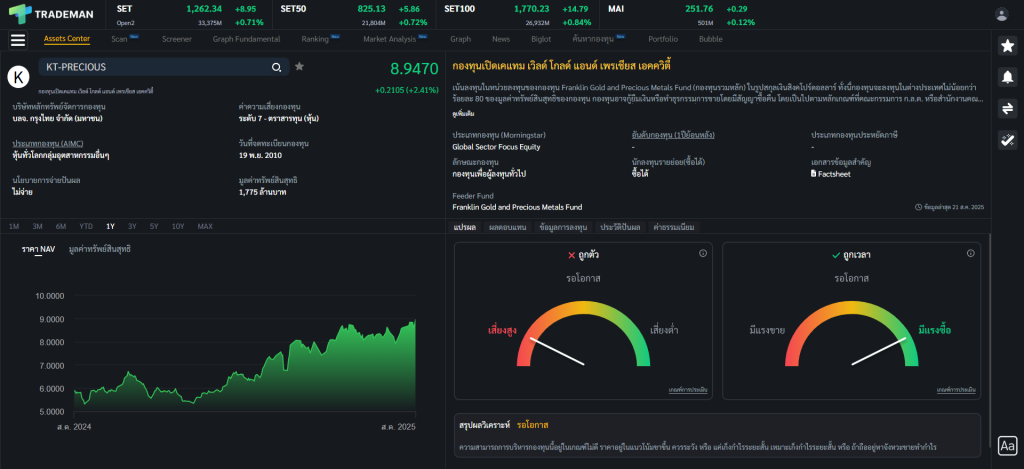The height and width of the screenshot is (469, 1024).
Task: Open เกณฑ์การประเมิน link under ถูกเวลา gauge
Action: click(956, 390)
